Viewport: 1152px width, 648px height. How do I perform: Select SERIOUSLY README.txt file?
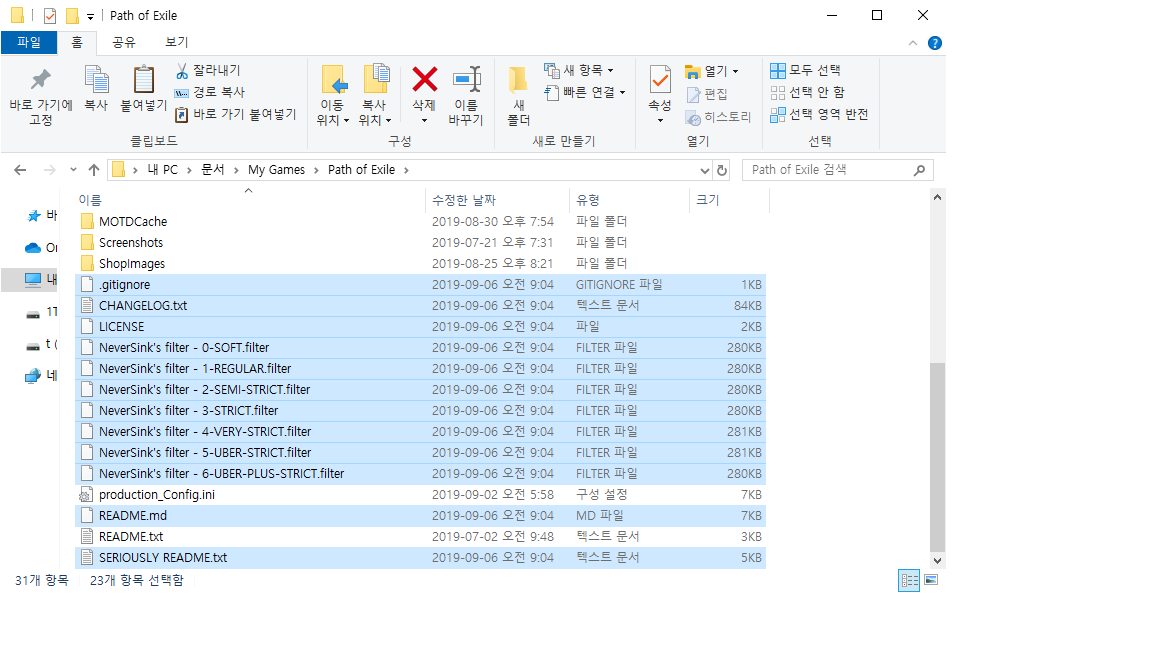point(420,558)
